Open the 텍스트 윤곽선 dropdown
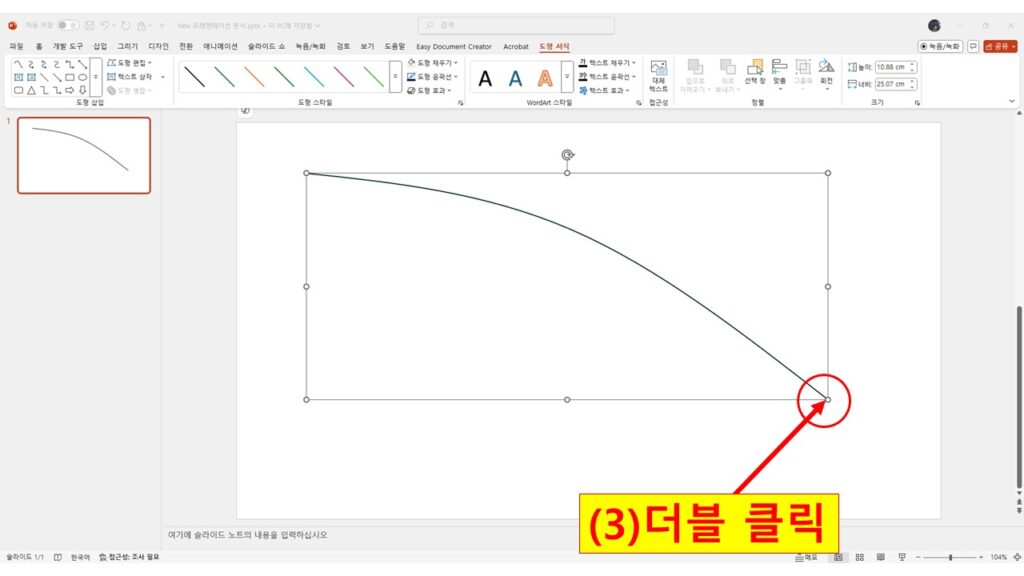This screenshot has width=1024, height=576. point(607,76)
